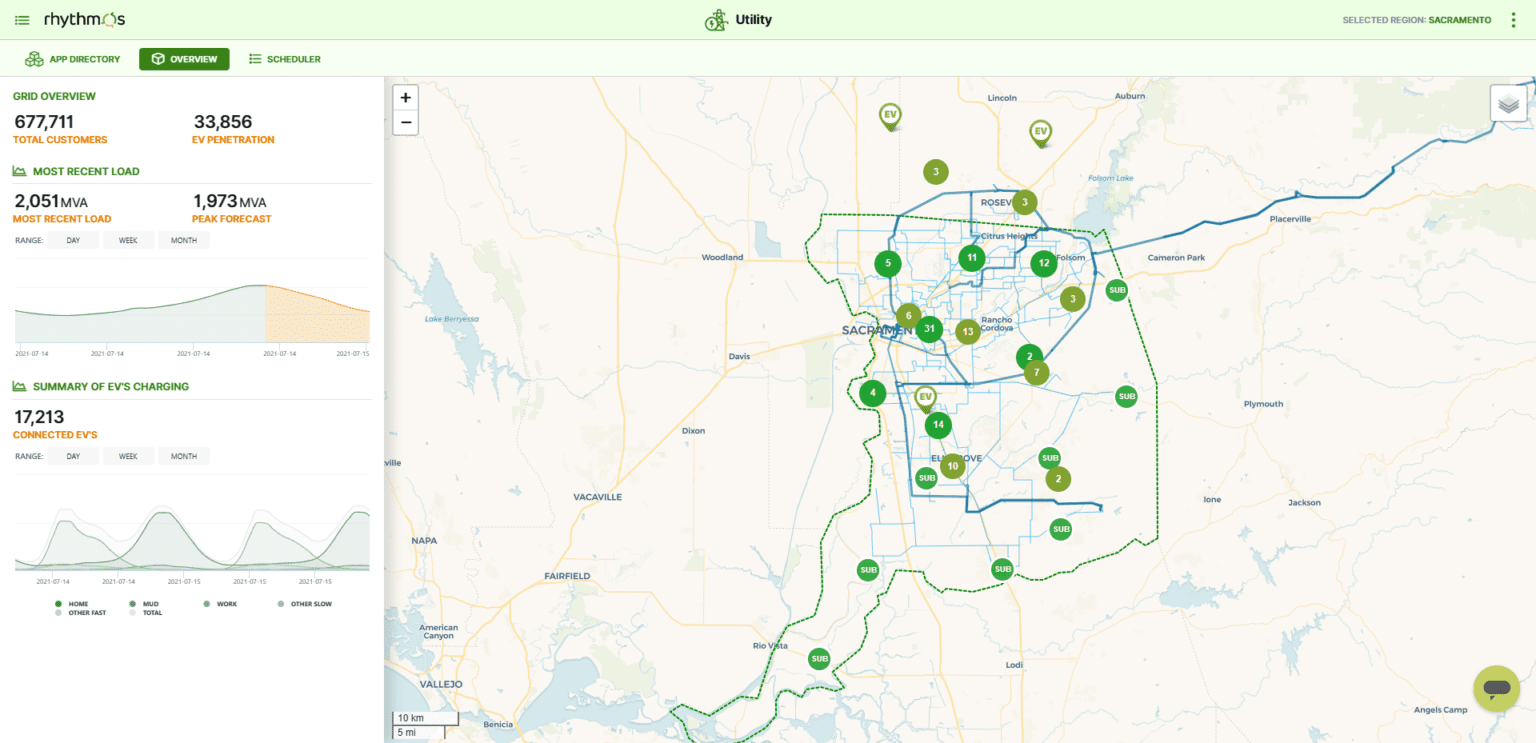
Task: Open the chat support bubble
Action: click(1496, 688)
